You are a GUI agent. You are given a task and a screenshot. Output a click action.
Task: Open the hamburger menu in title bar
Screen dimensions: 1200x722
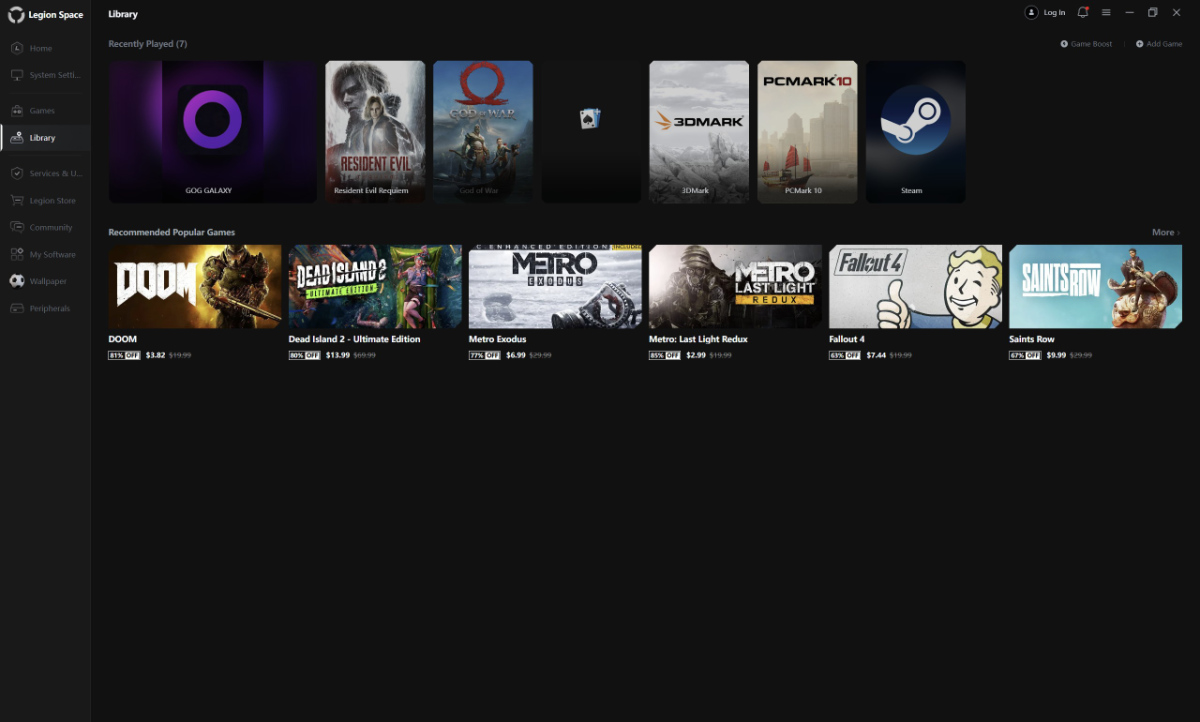tap(1106, 12)
